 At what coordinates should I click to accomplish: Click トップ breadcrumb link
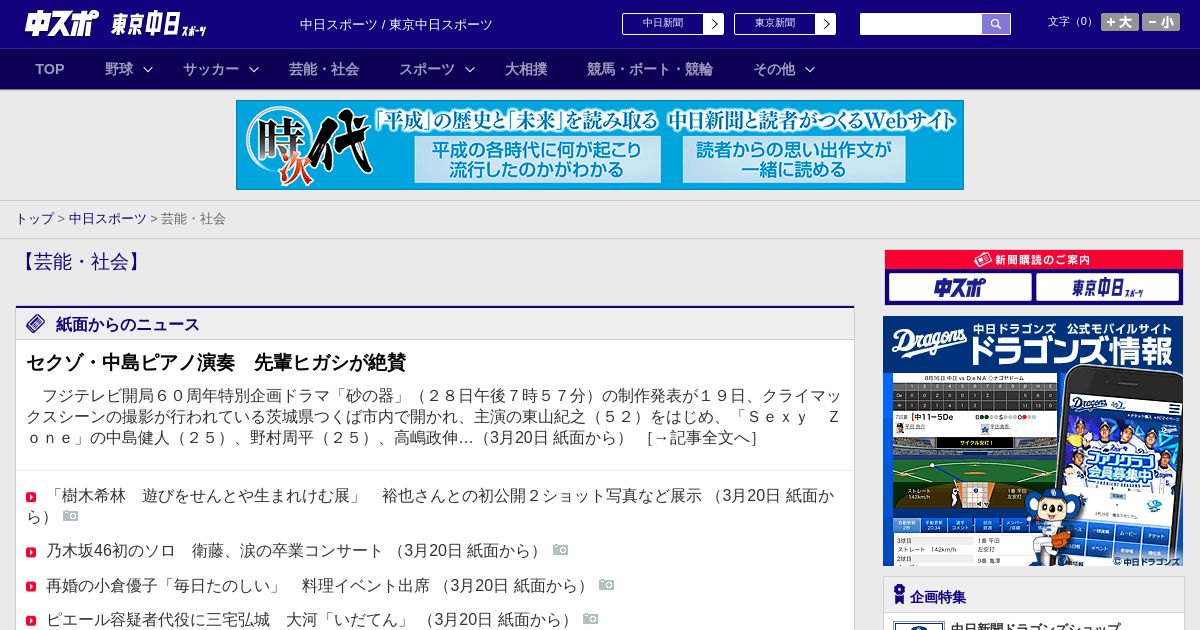coord(34,218)
